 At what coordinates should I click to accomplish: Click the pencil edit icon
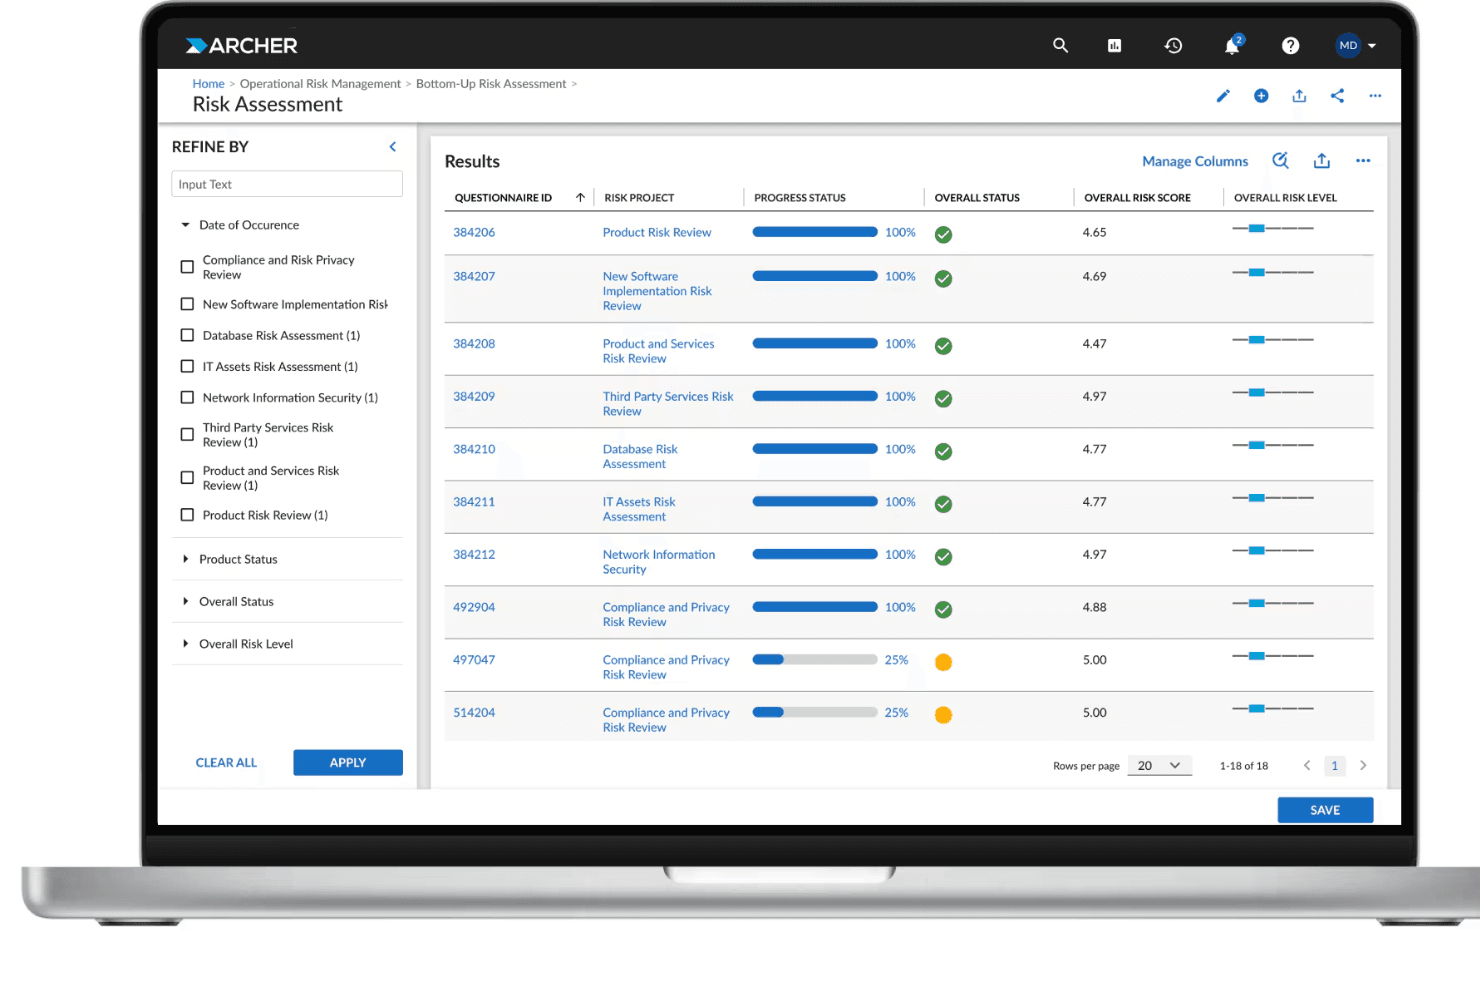(x=1222, y=96)
